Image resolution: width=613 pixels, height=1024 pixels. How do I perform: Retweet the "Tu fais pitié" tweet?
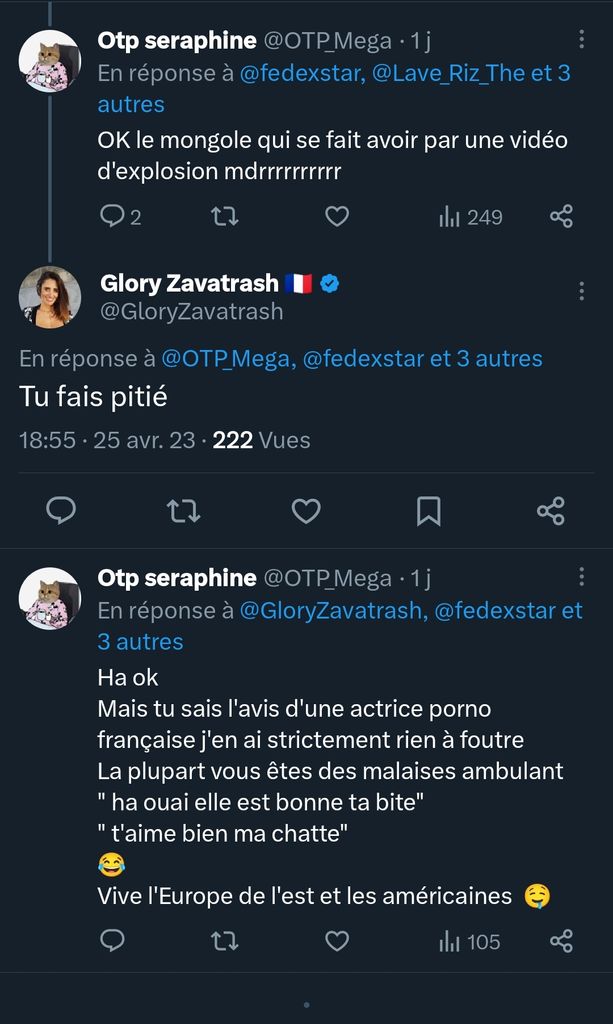[183, 511]
